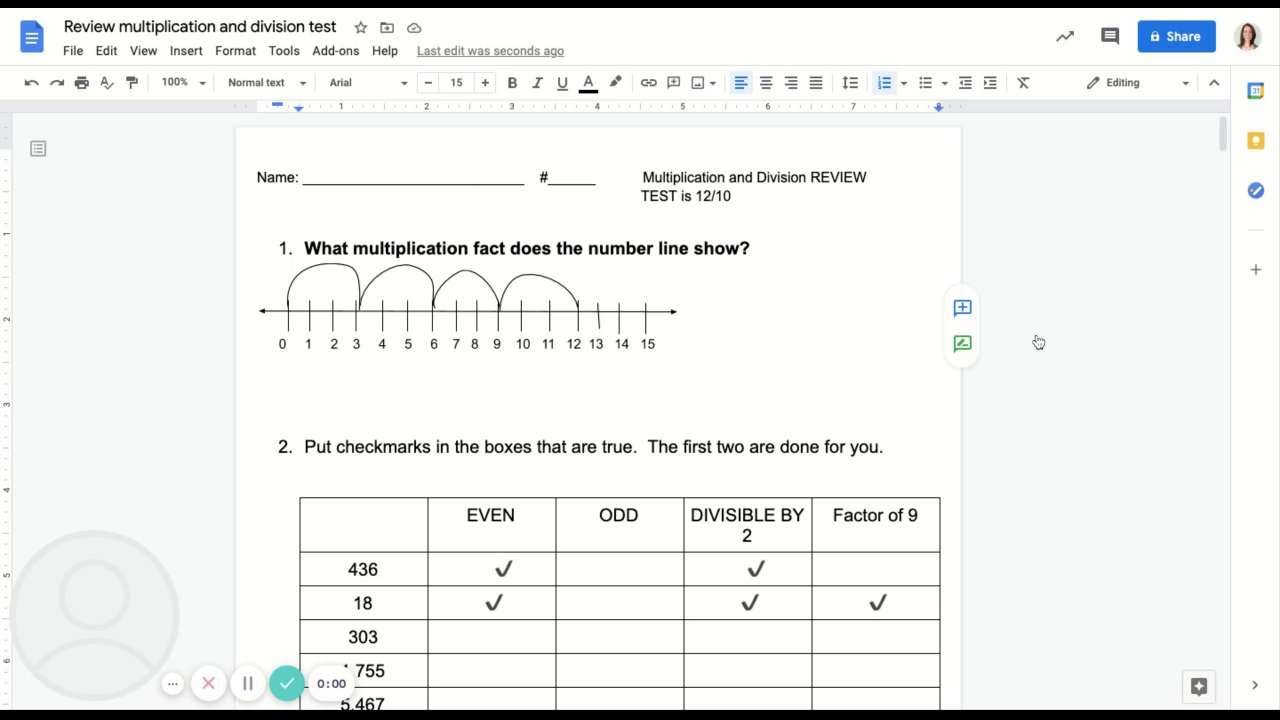The image size is (1280, 720).
Task: Open the Tools menu
Action: coord(284,51)
